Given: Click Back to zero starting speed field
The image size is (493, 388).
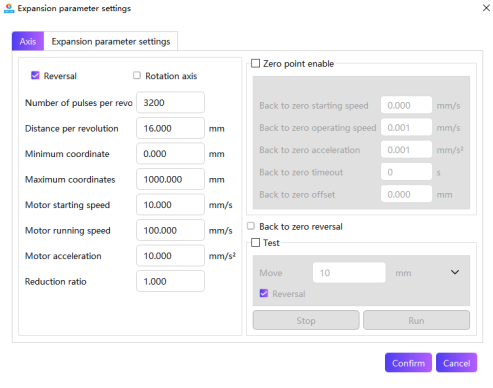Looking at the screenshot, I should [406, 105].
